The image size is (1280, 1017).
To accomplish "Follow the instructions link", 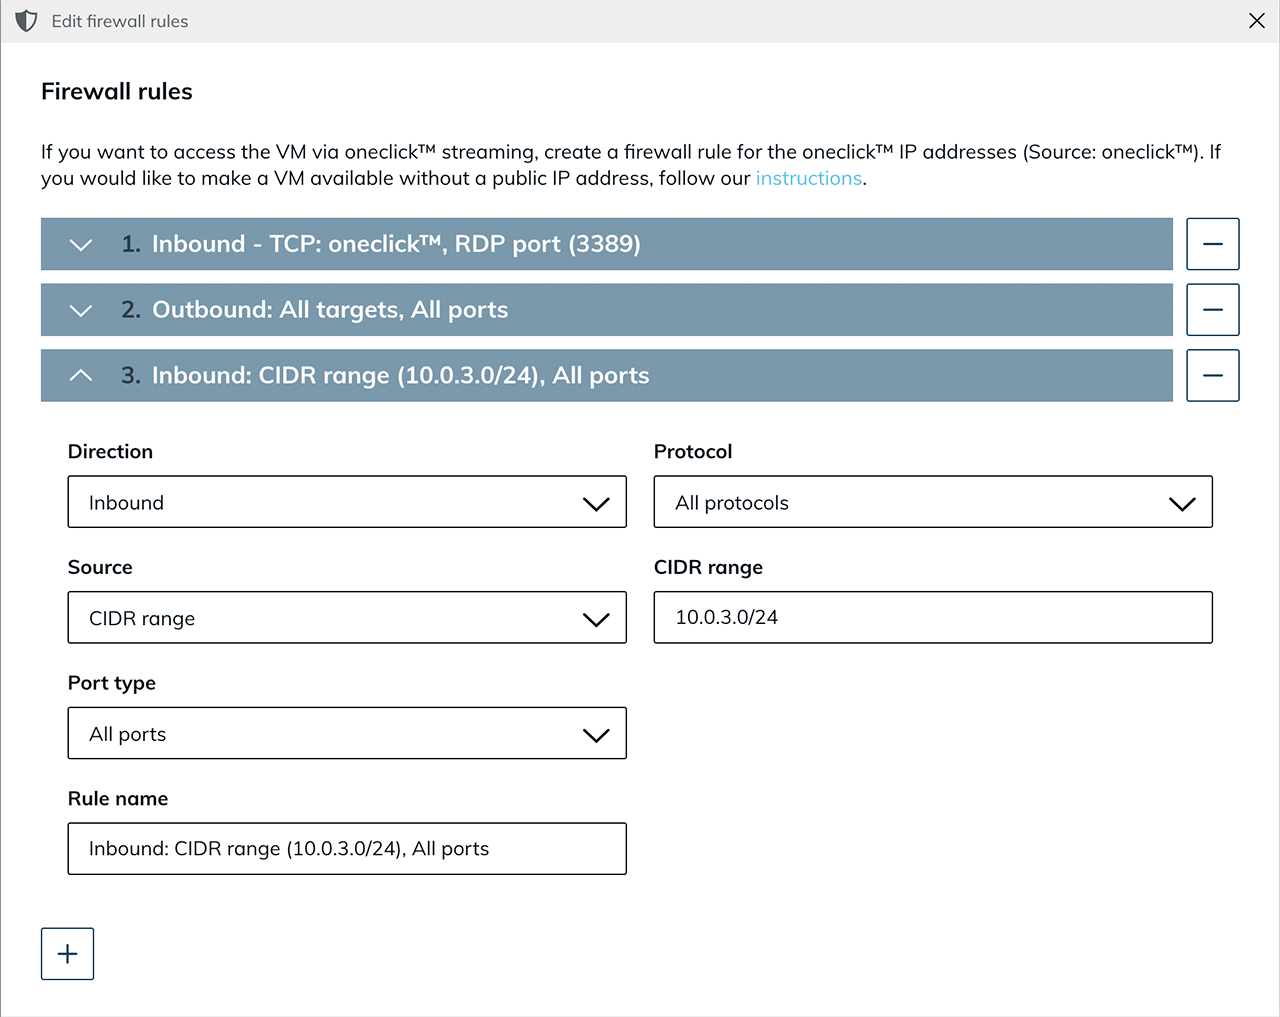I will [x=808, y=178].
